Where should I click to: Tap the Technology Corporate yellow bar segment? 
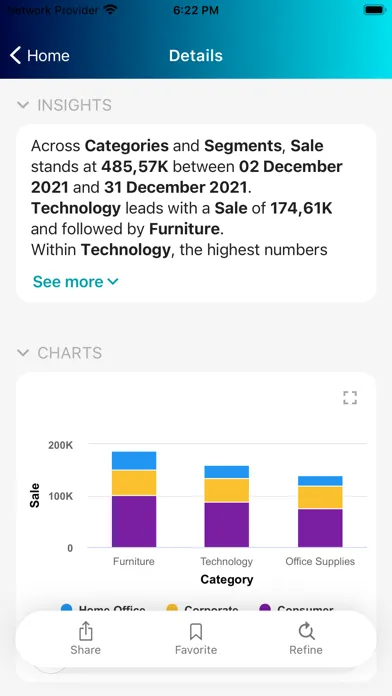coord(227,490)
